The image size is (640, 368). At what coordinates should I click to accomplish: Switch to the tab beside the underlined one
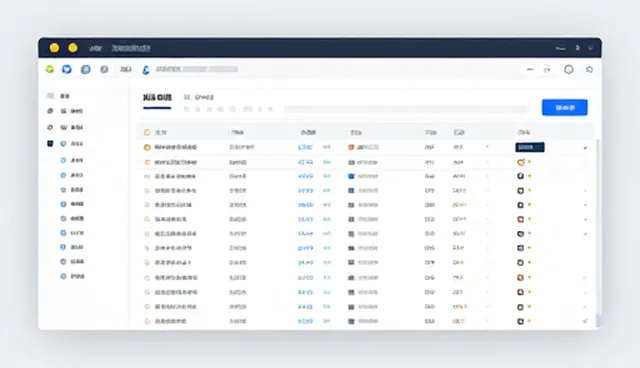coord(199,97)
